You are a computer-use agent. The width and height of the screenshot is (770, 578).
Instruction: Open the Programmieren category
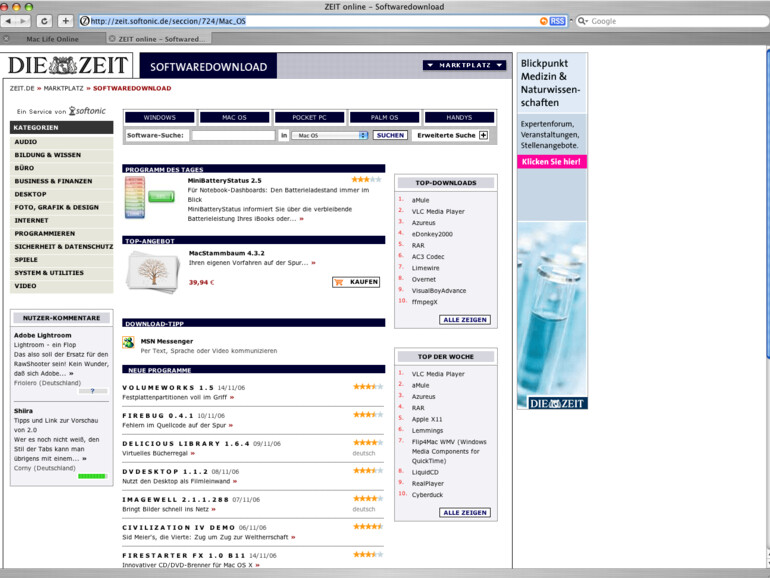point(61,233)
